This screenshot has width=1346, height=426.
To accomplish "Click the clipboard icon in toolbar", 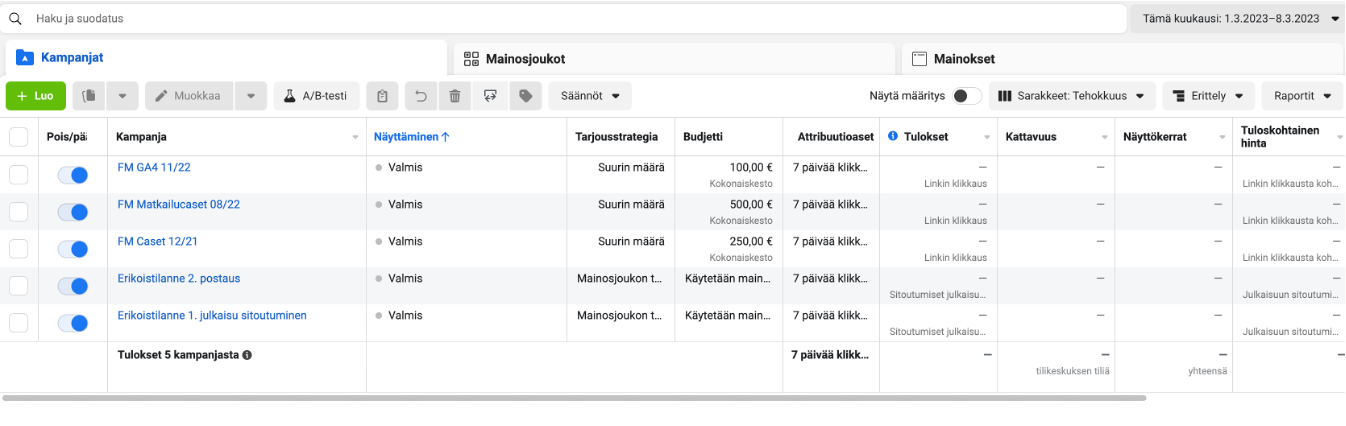I will click(382, 96).
